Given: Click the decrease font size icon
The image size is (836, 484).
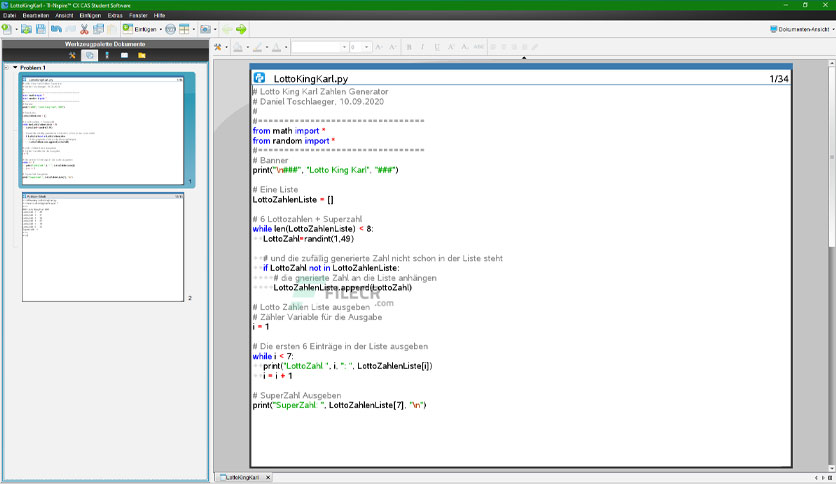Looking at the screenshot, I should 393,47.
